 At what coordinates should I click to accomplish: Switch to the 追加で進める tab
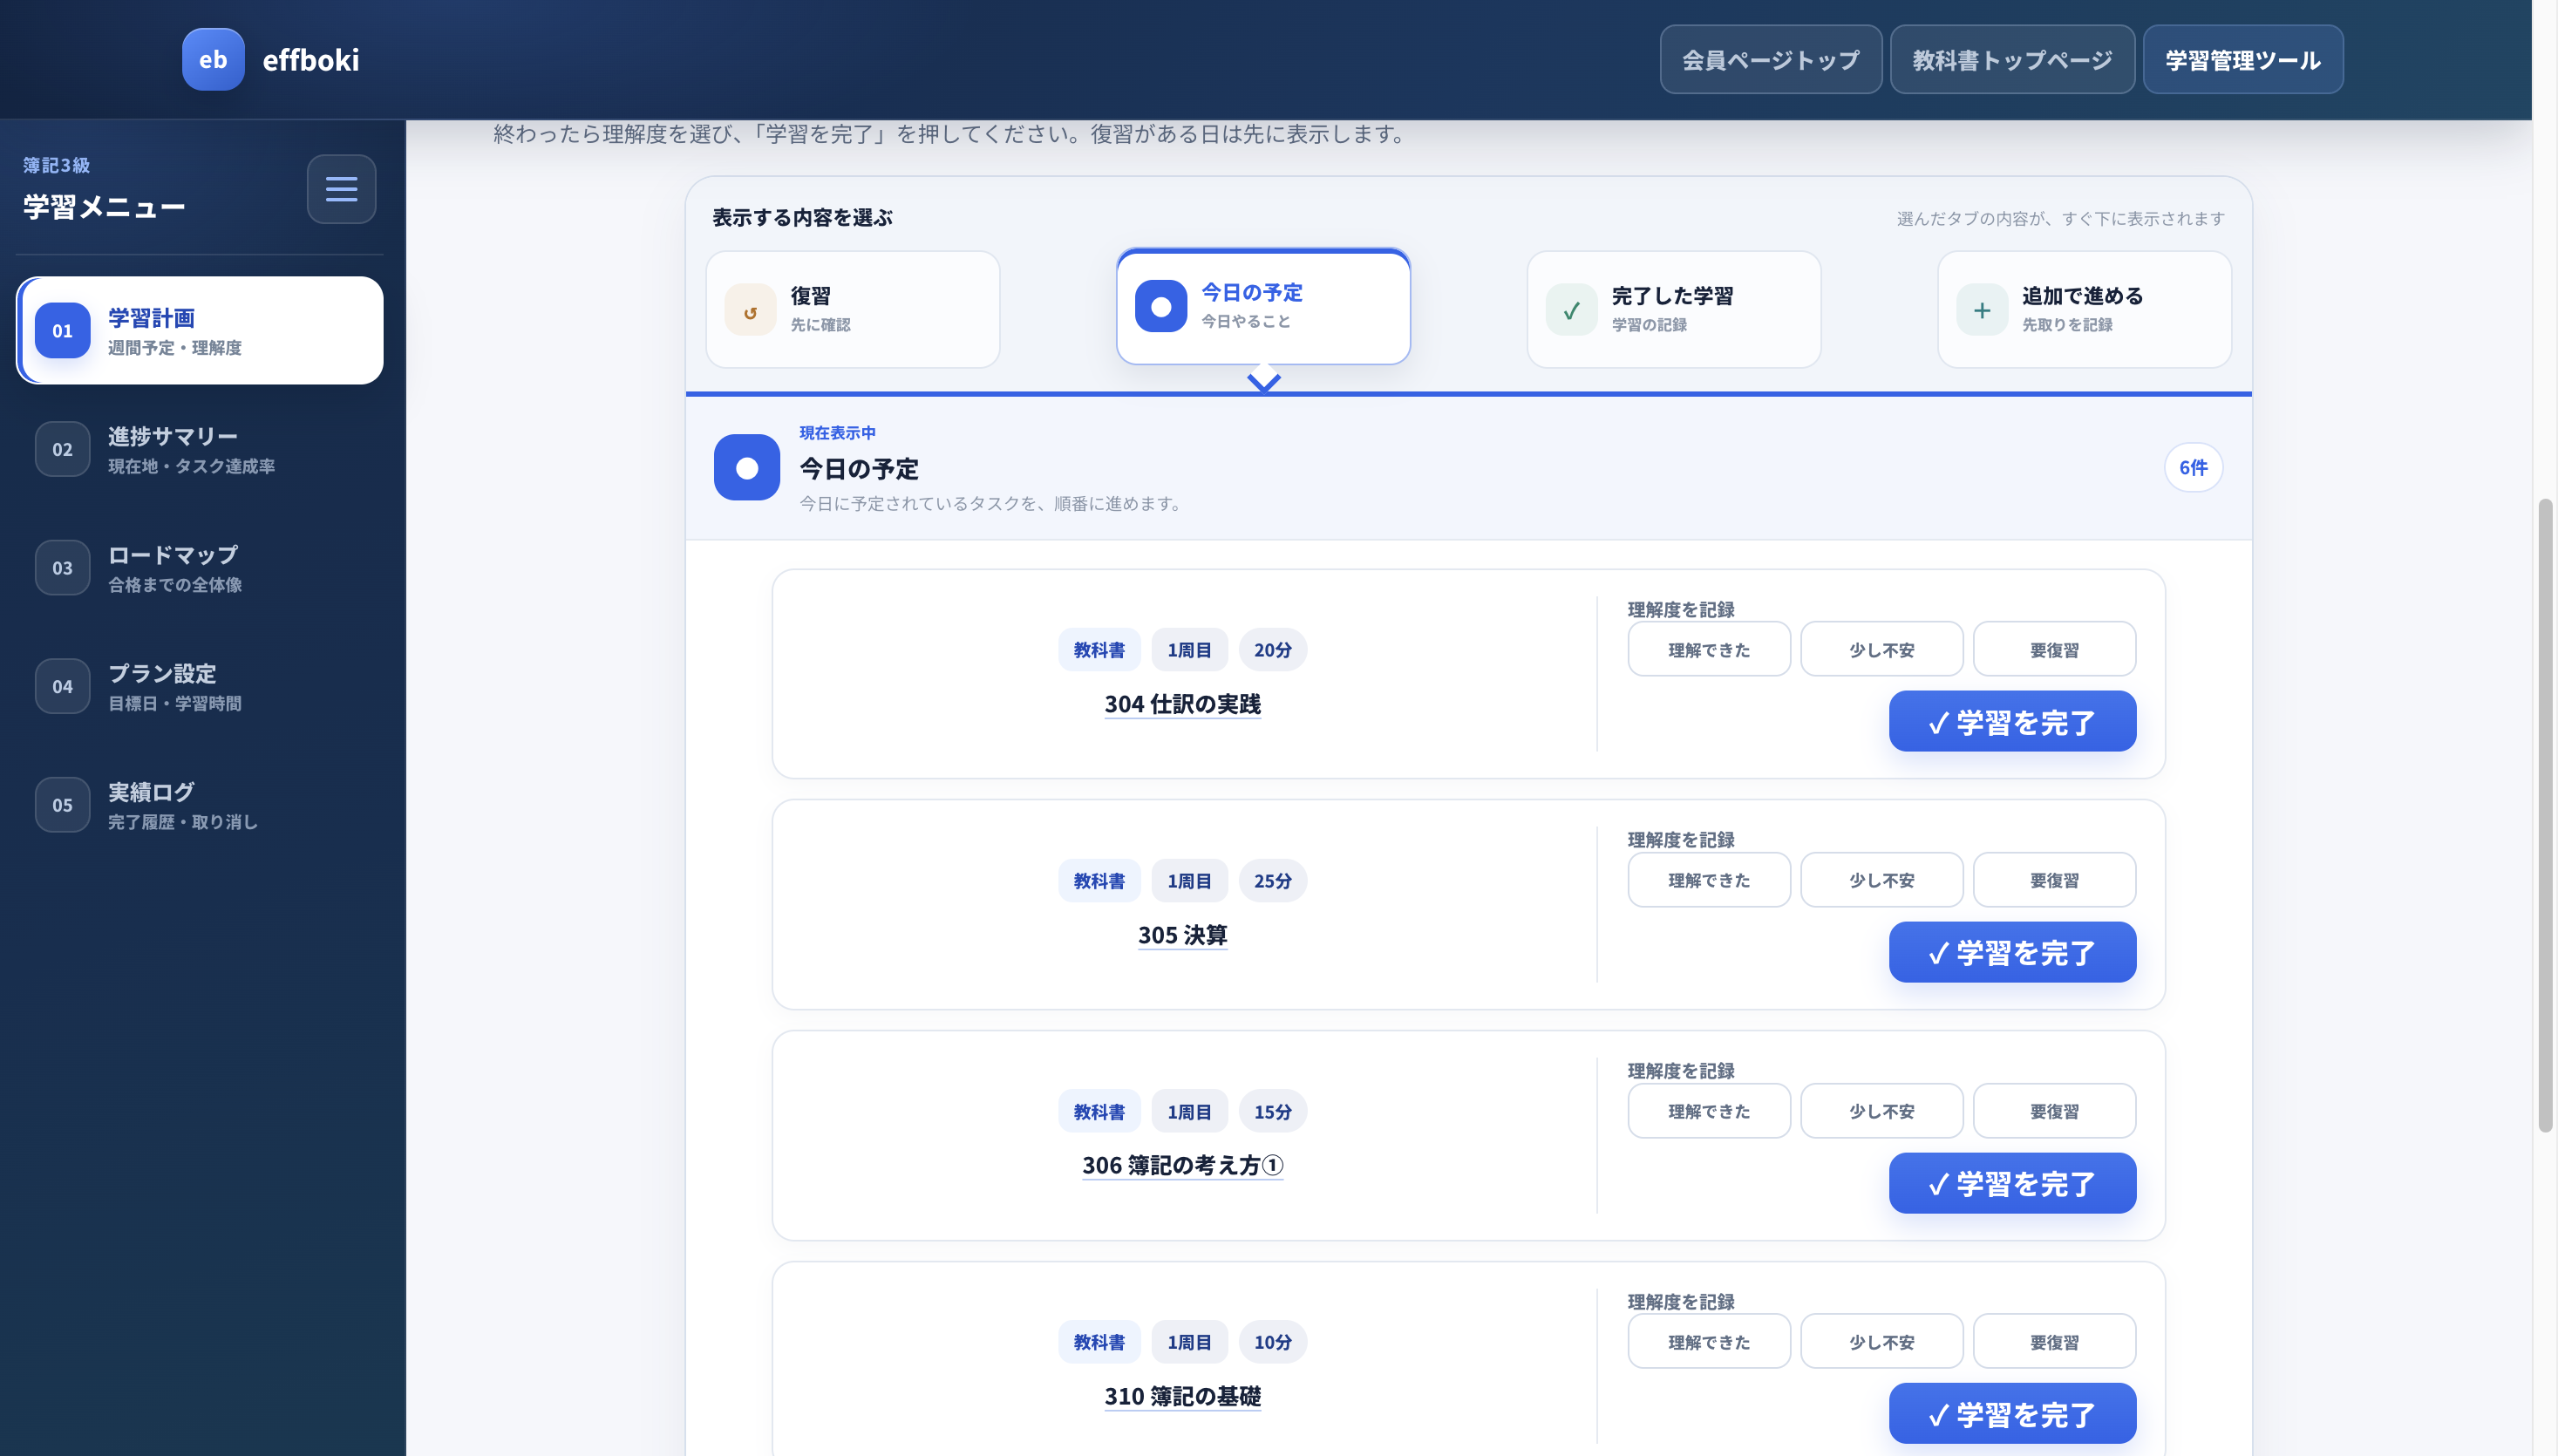point(2084,309)
